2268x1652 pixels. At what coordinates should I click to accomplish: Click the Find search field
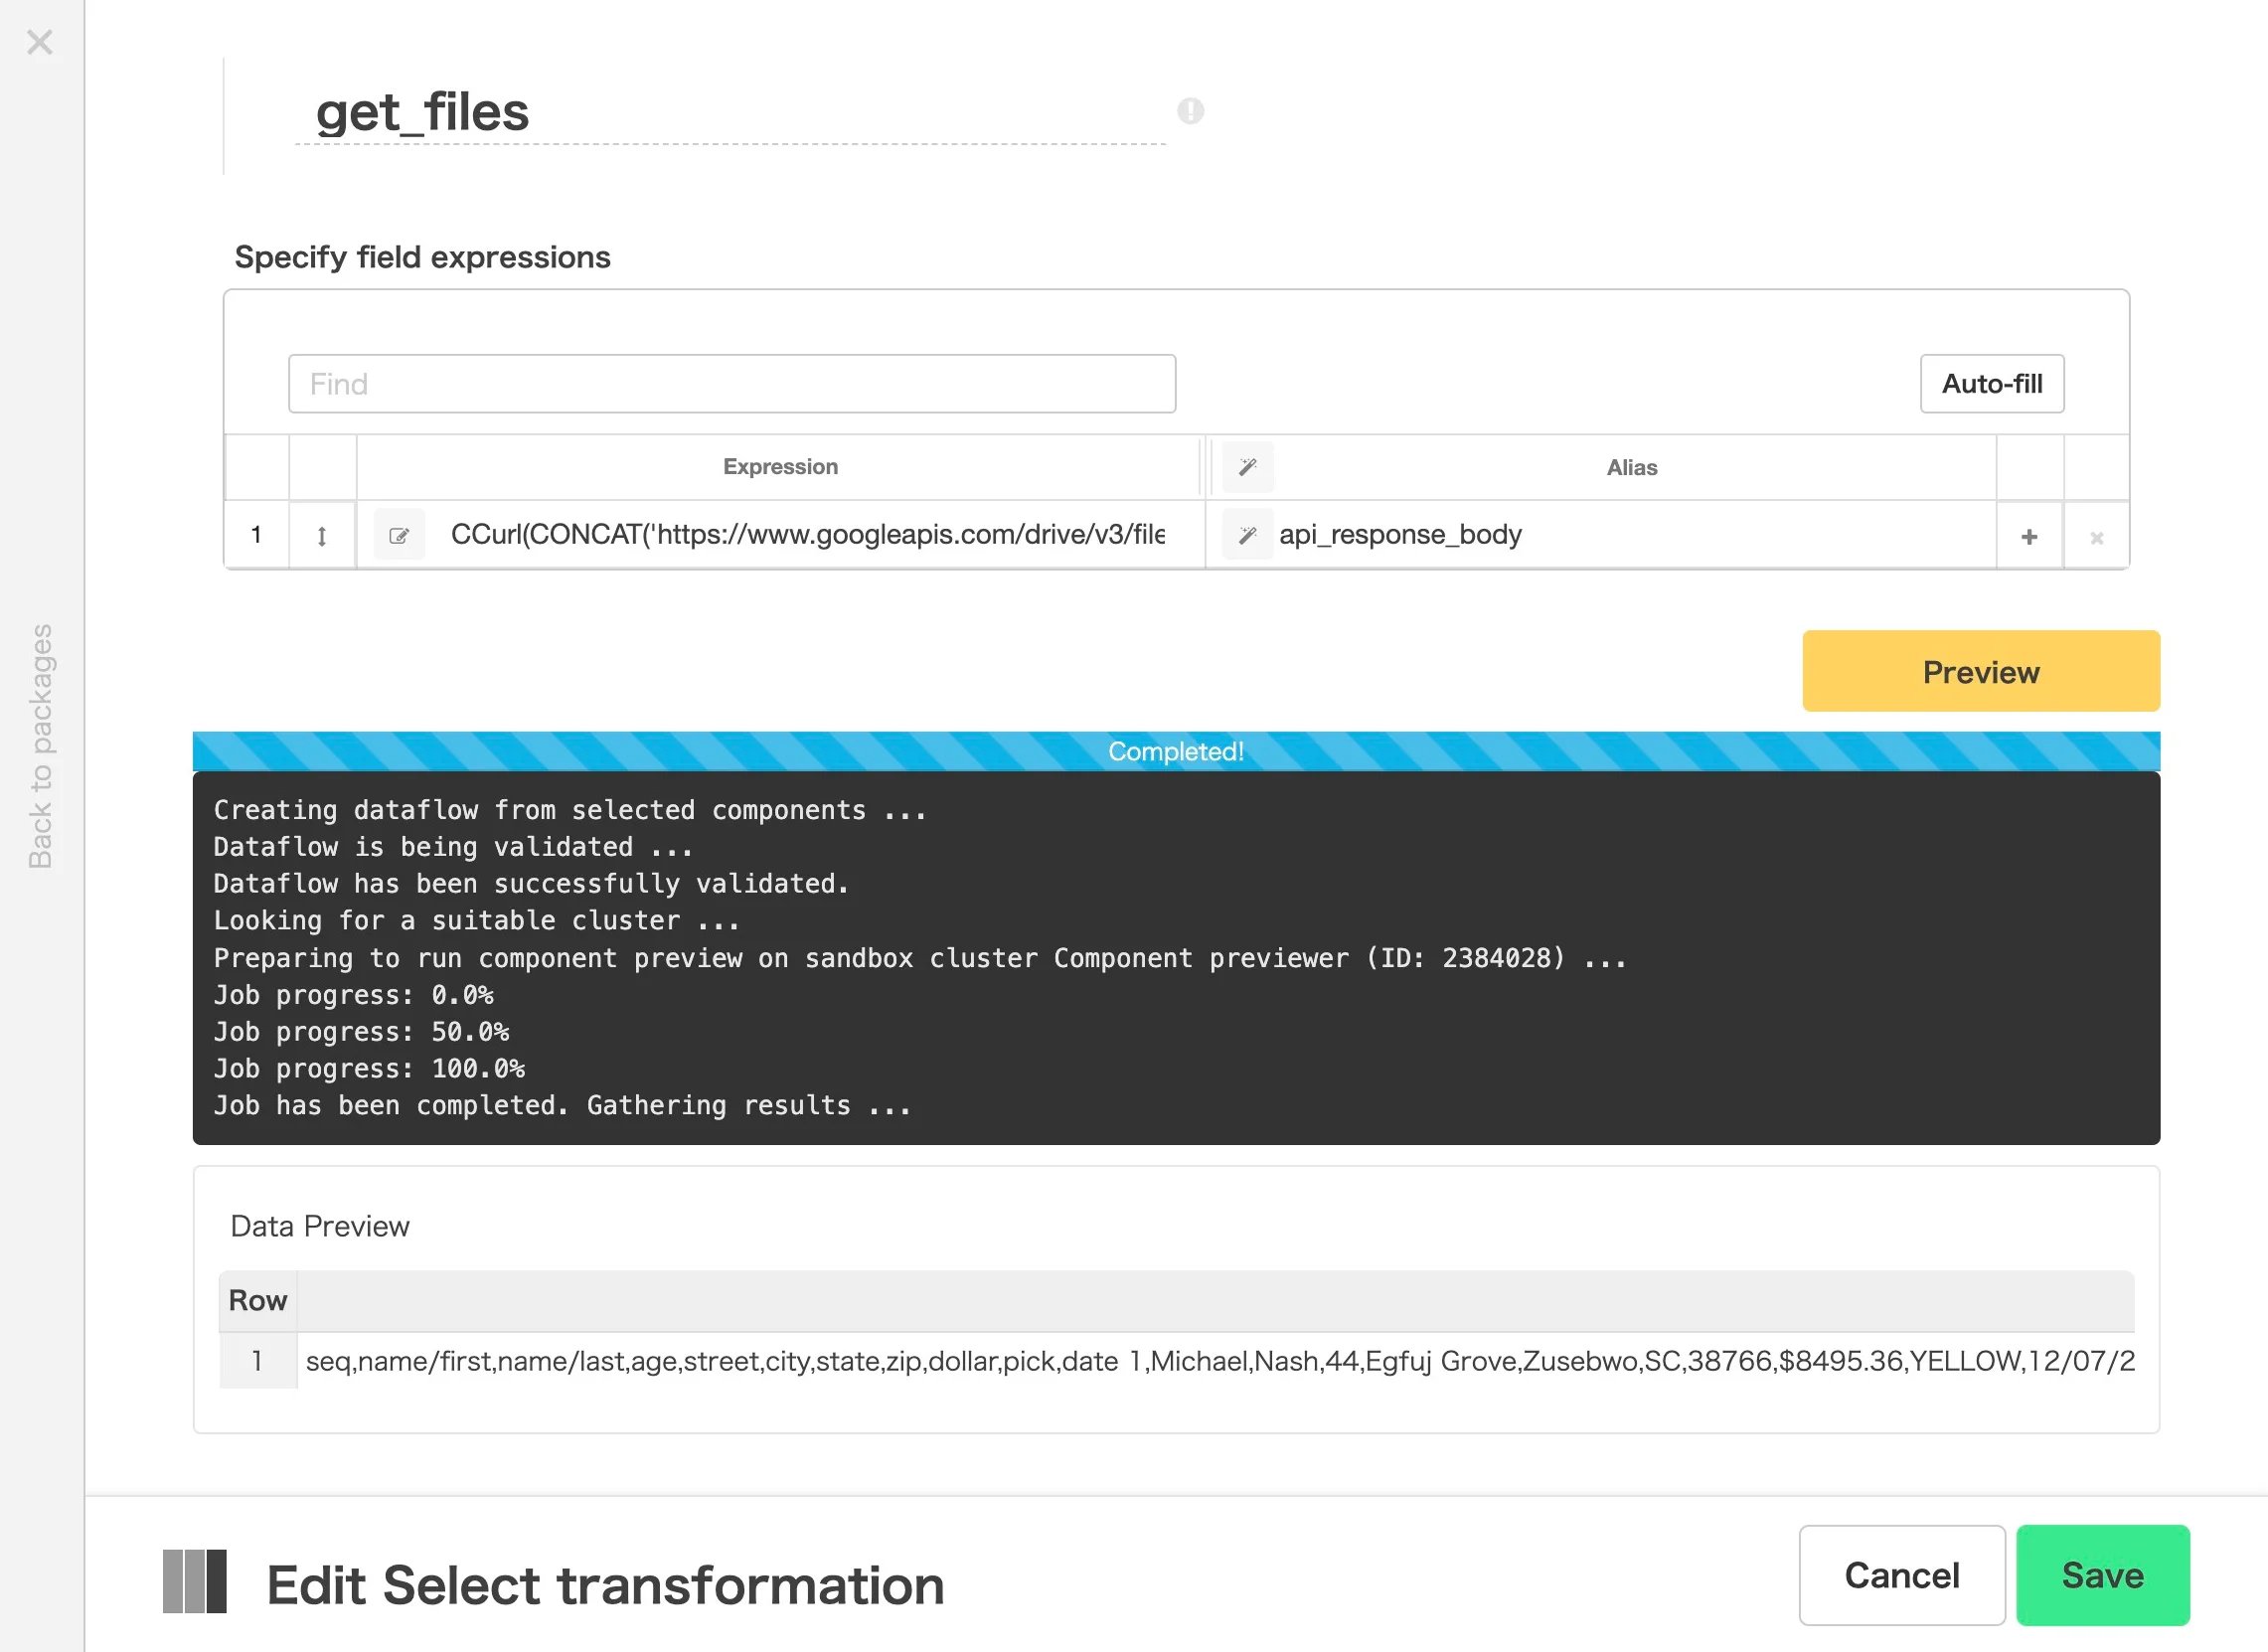coord(732,384)
